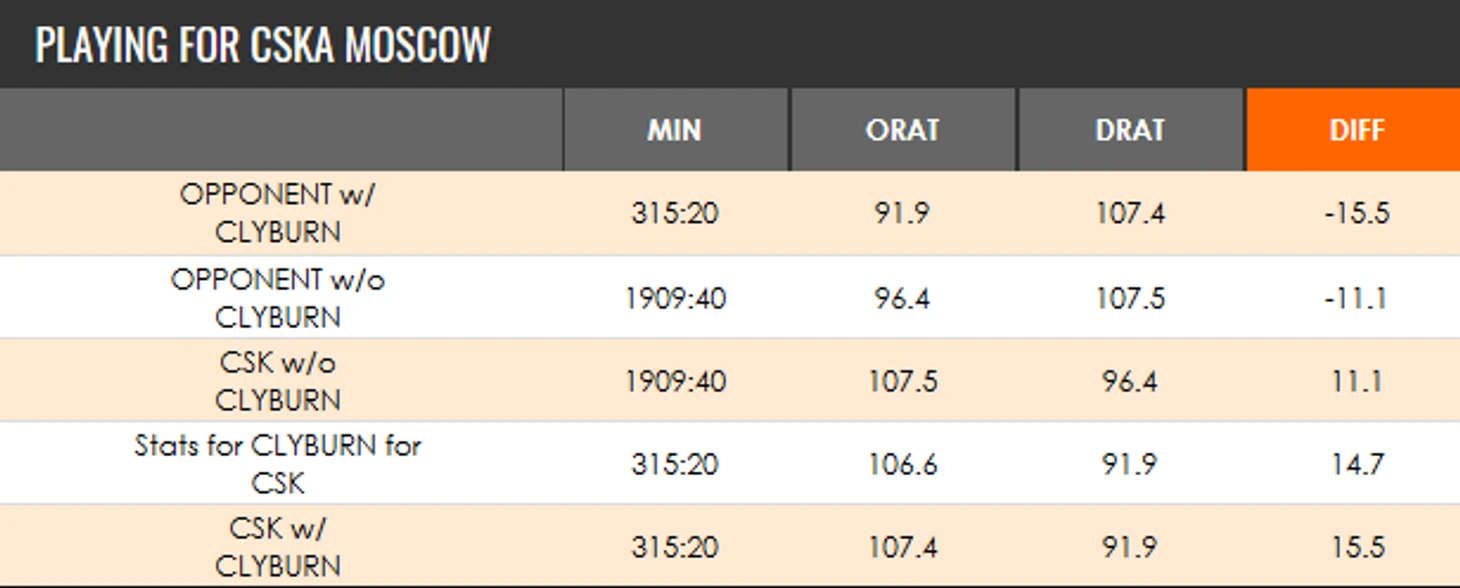
Task: Click the -15.5 DIFF value
Action: click(1357, 213)
